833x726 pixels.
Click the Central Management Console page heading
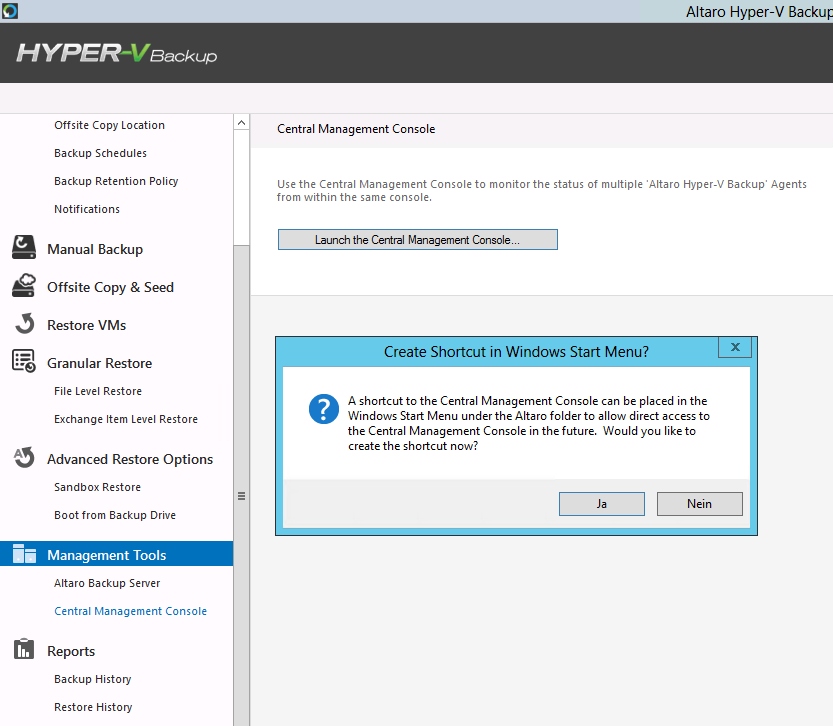(x=356, y=129)
